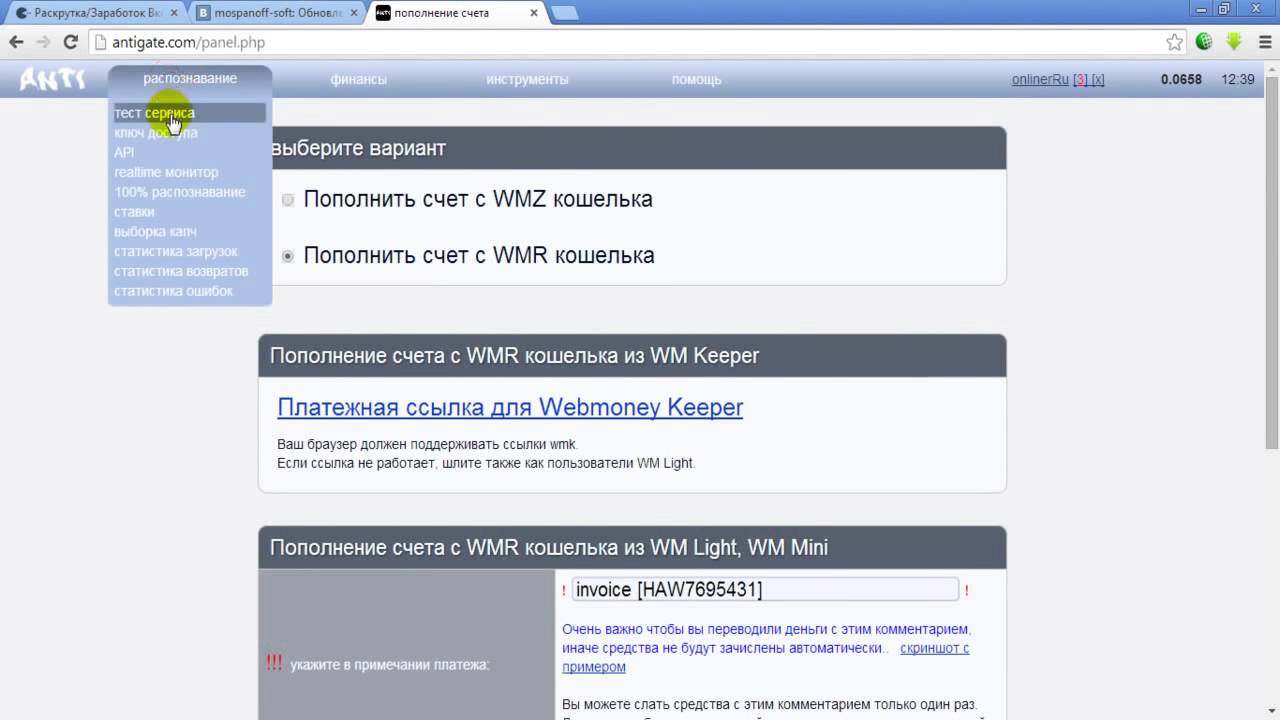Click the invoice [HAW7695431] field
Screen dimensions: 1280x720
765,590
